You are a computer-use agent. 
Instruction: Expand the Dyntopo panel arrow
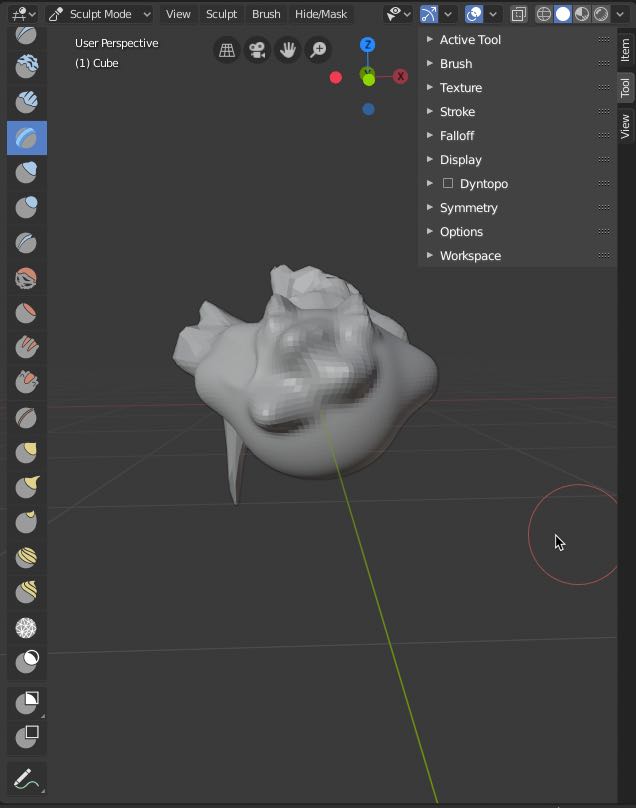click(x=430, y=183)
